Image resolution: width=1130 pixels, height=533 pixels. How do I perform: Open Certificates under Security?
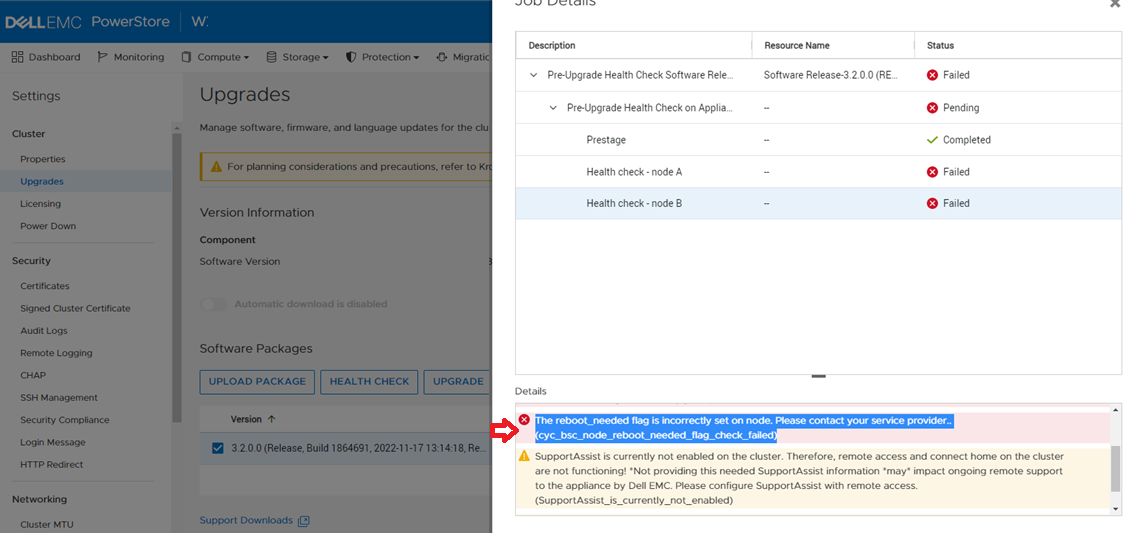pos(45,286)
